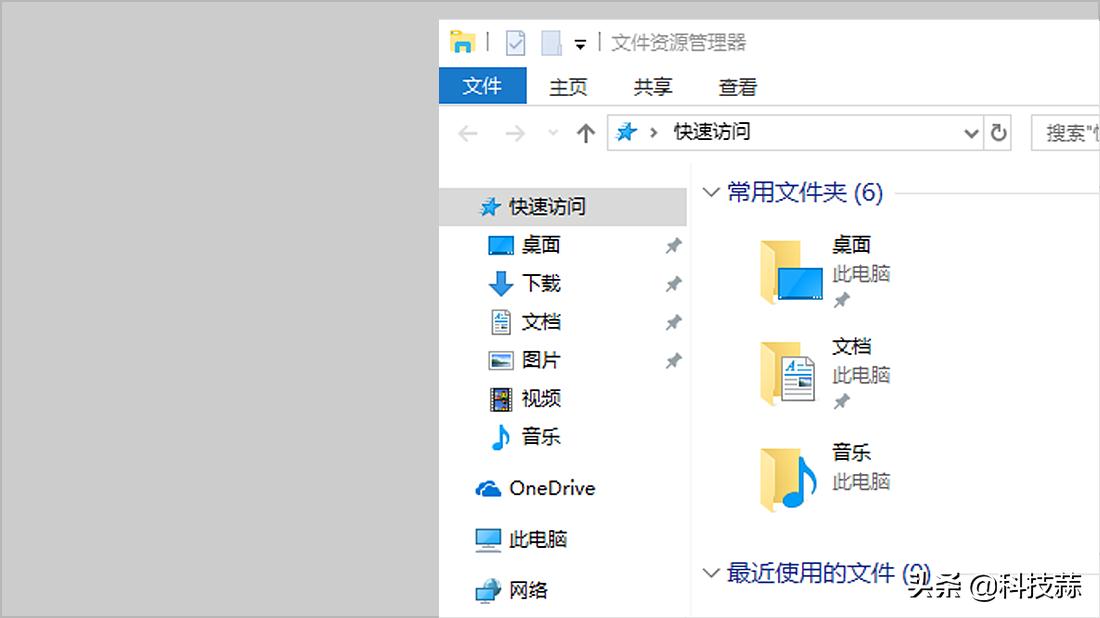Switch to the 查看 (View) ribbon tab

coord(736,87)
